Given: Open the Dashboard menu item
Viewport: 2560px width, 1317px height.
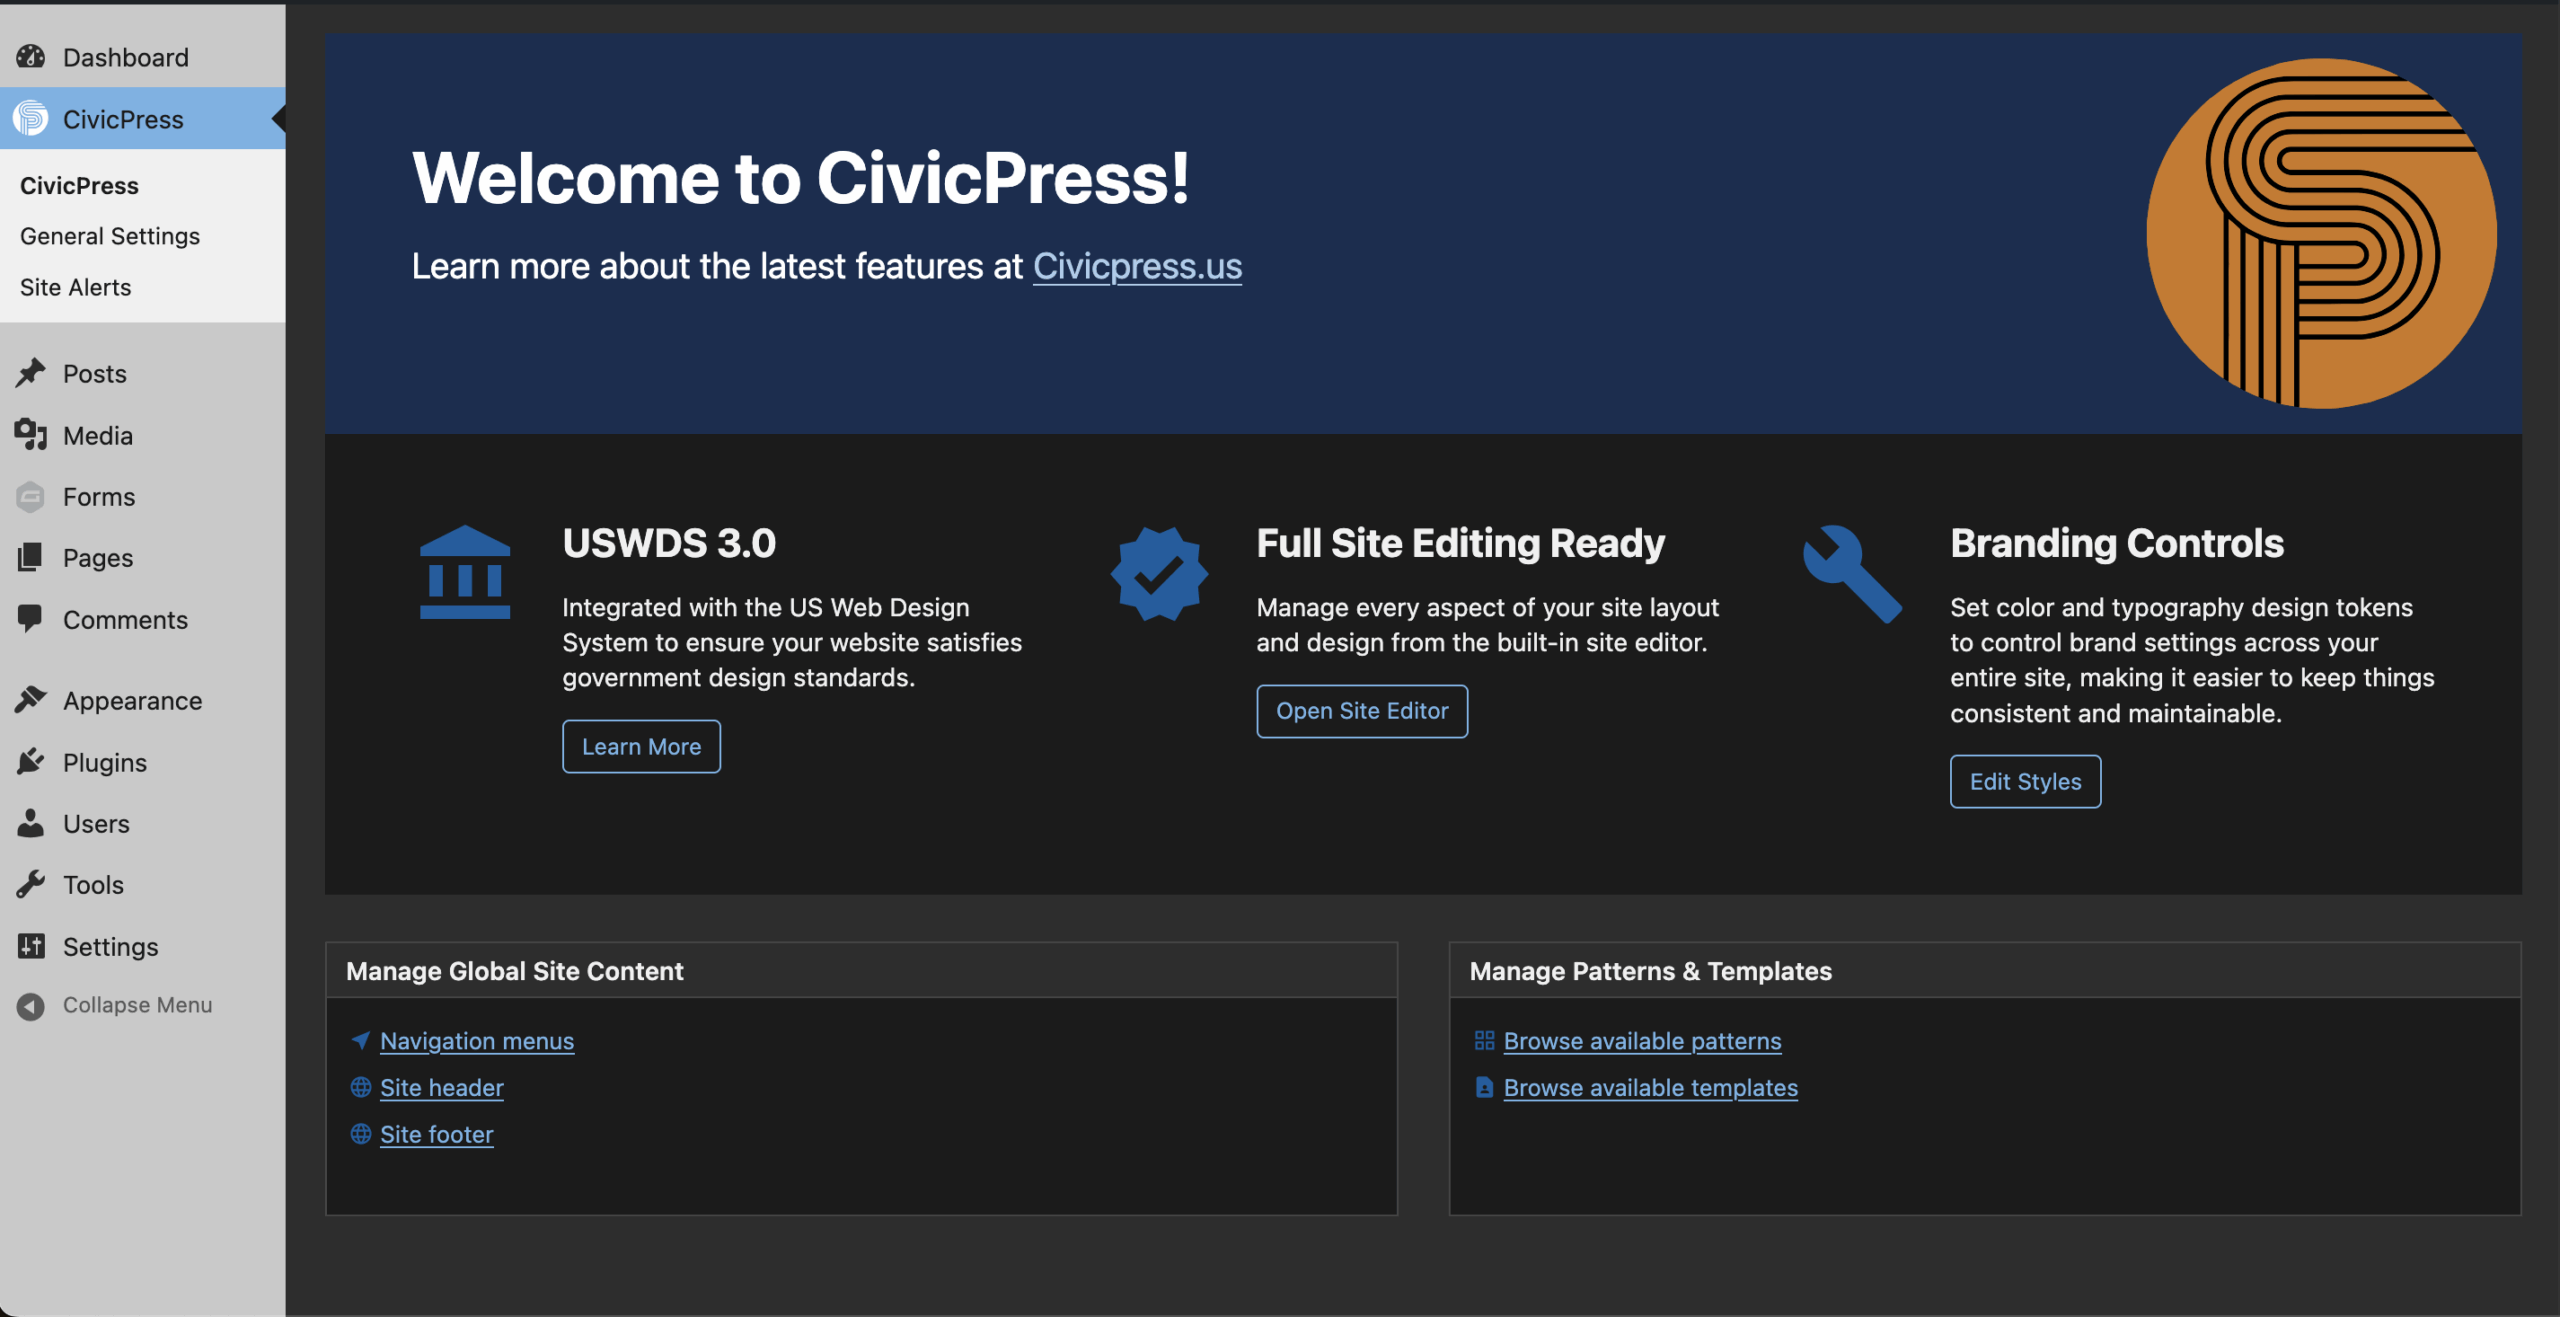Looking at the screenshot, I should (x=142, y=57).
